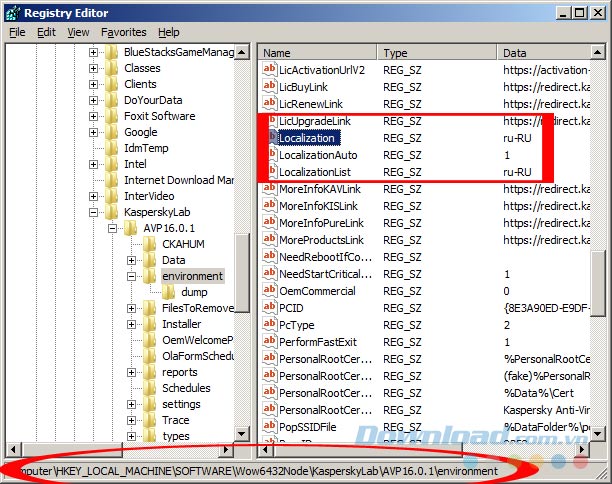Click the KasperskyLab folder icon
This screenshot has width=612, height=484.
112,212
